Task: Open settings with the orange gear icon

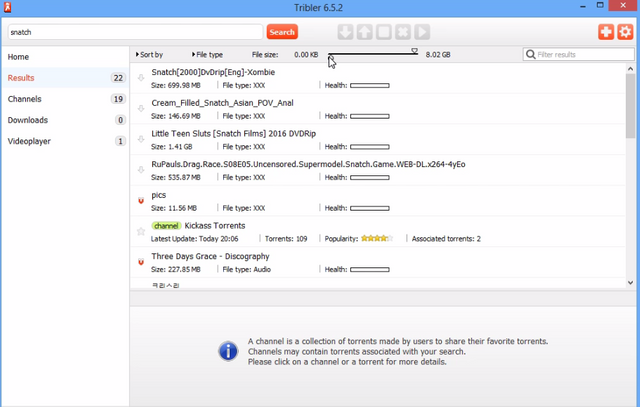Action: coord(625,32)
